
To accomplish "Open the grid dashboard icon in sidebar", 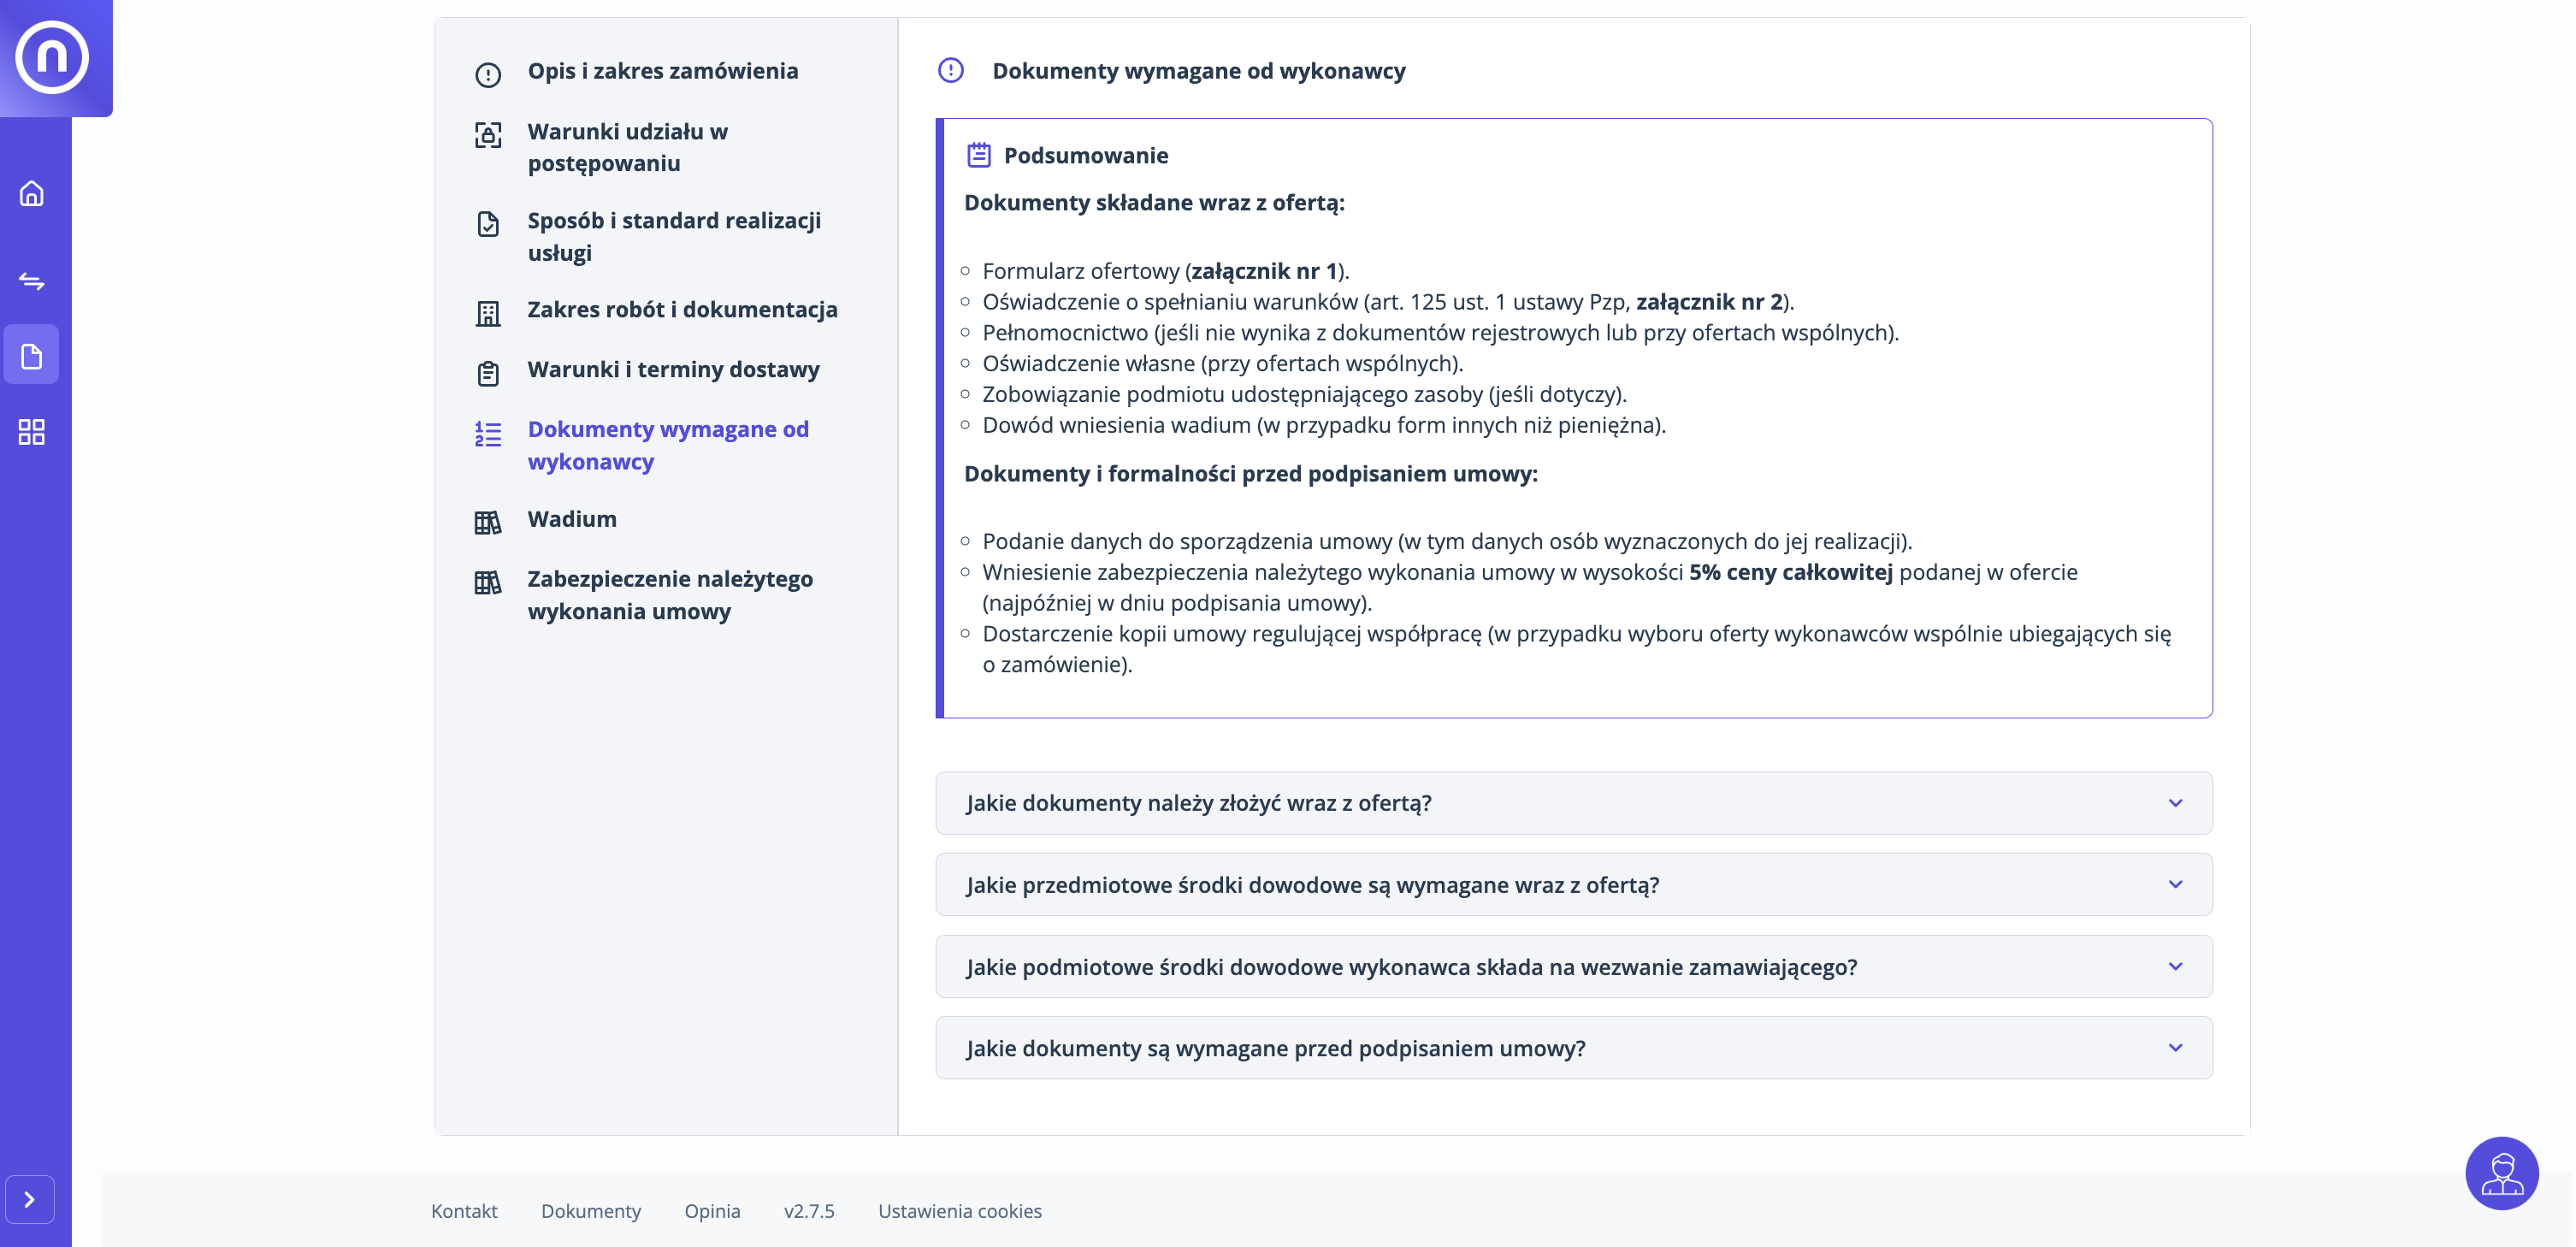I will pos(32,432).
